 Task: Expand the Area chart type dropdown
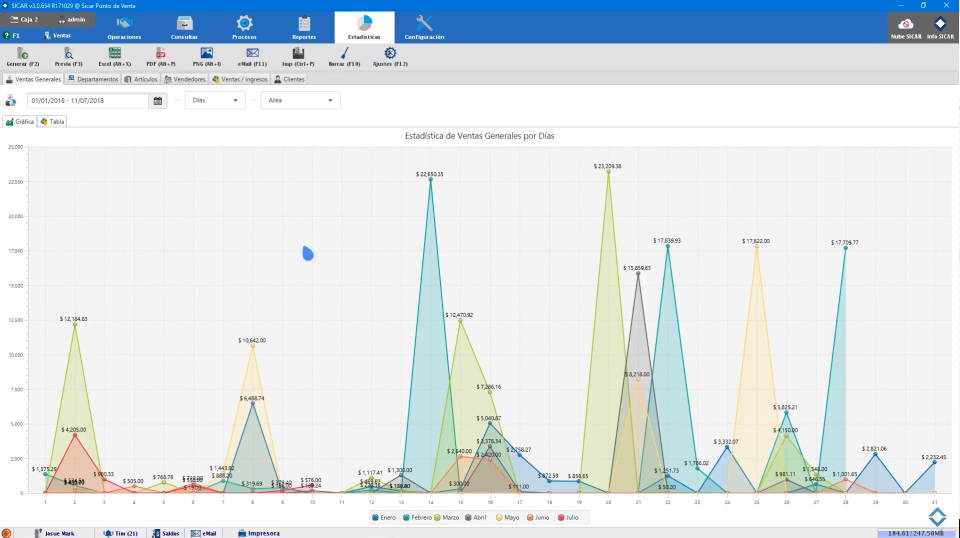pos(300,100)
